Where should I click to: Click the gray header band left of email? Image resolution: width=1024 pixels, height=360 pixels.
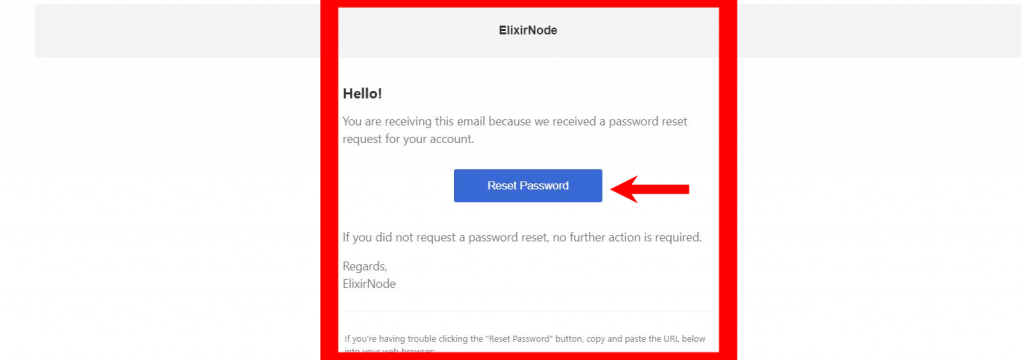tap(178, 31)
